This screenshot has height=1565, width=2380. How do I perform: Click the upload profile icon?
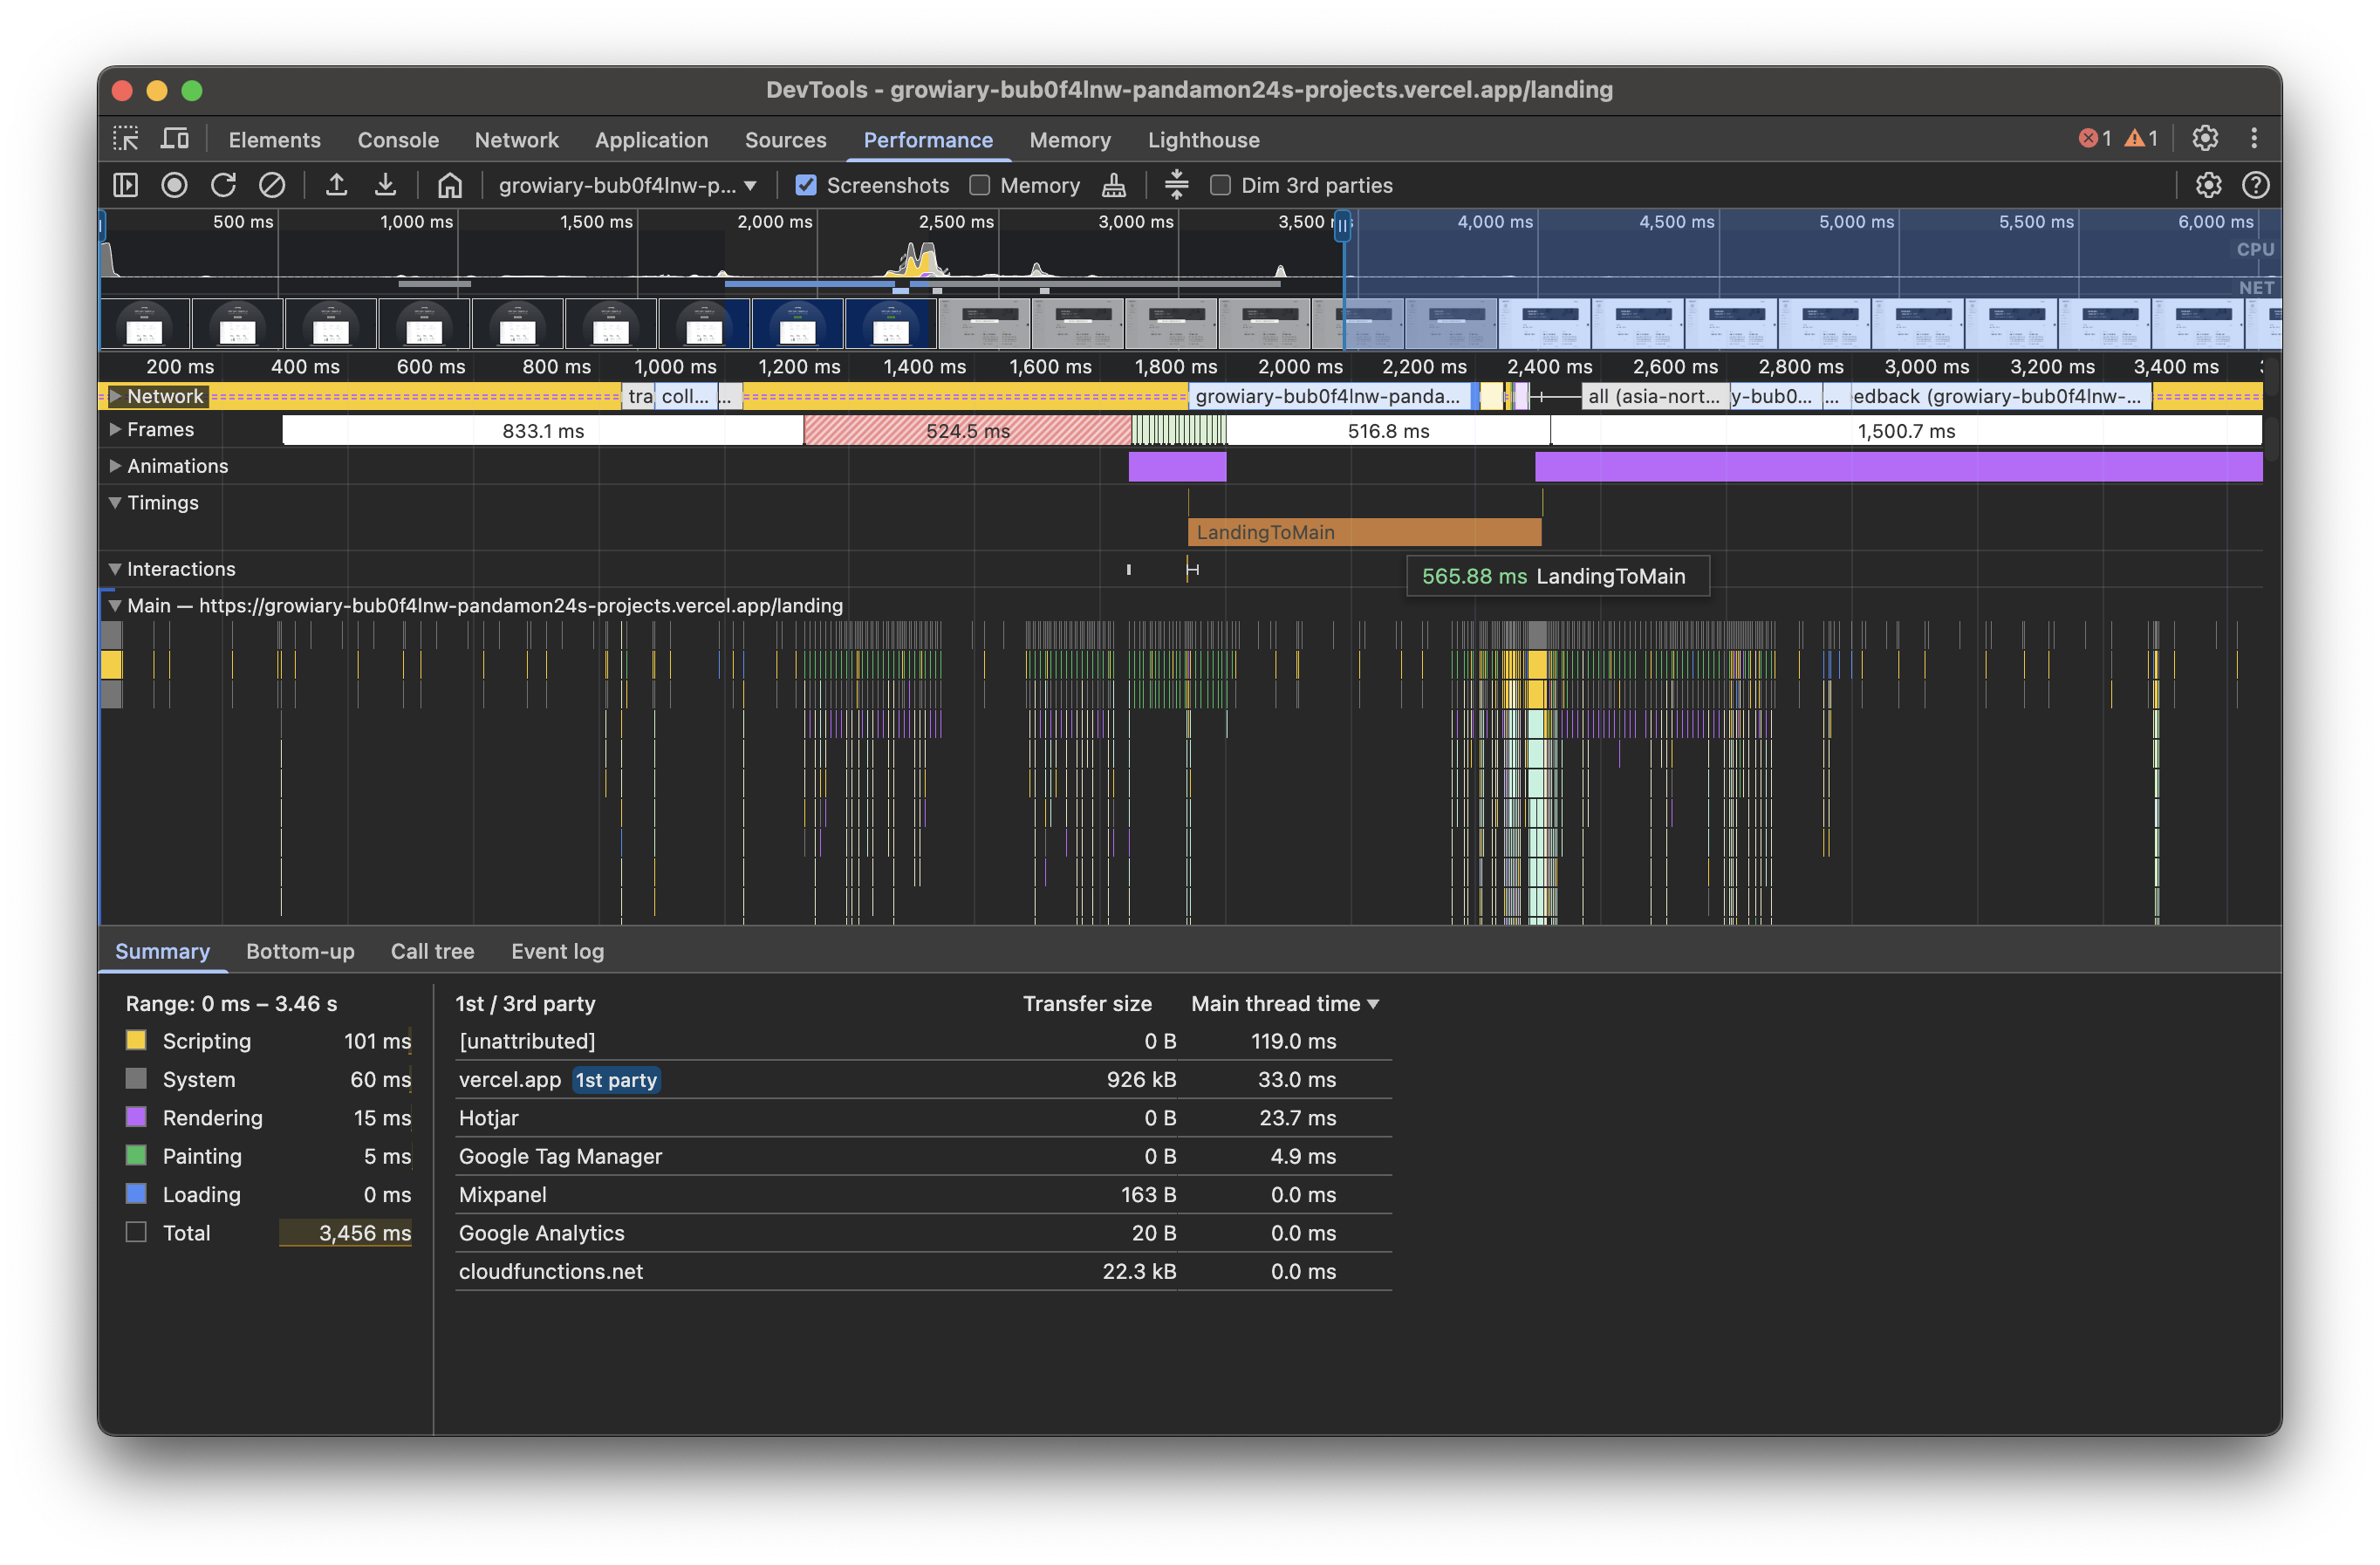(x=337, y=185)
